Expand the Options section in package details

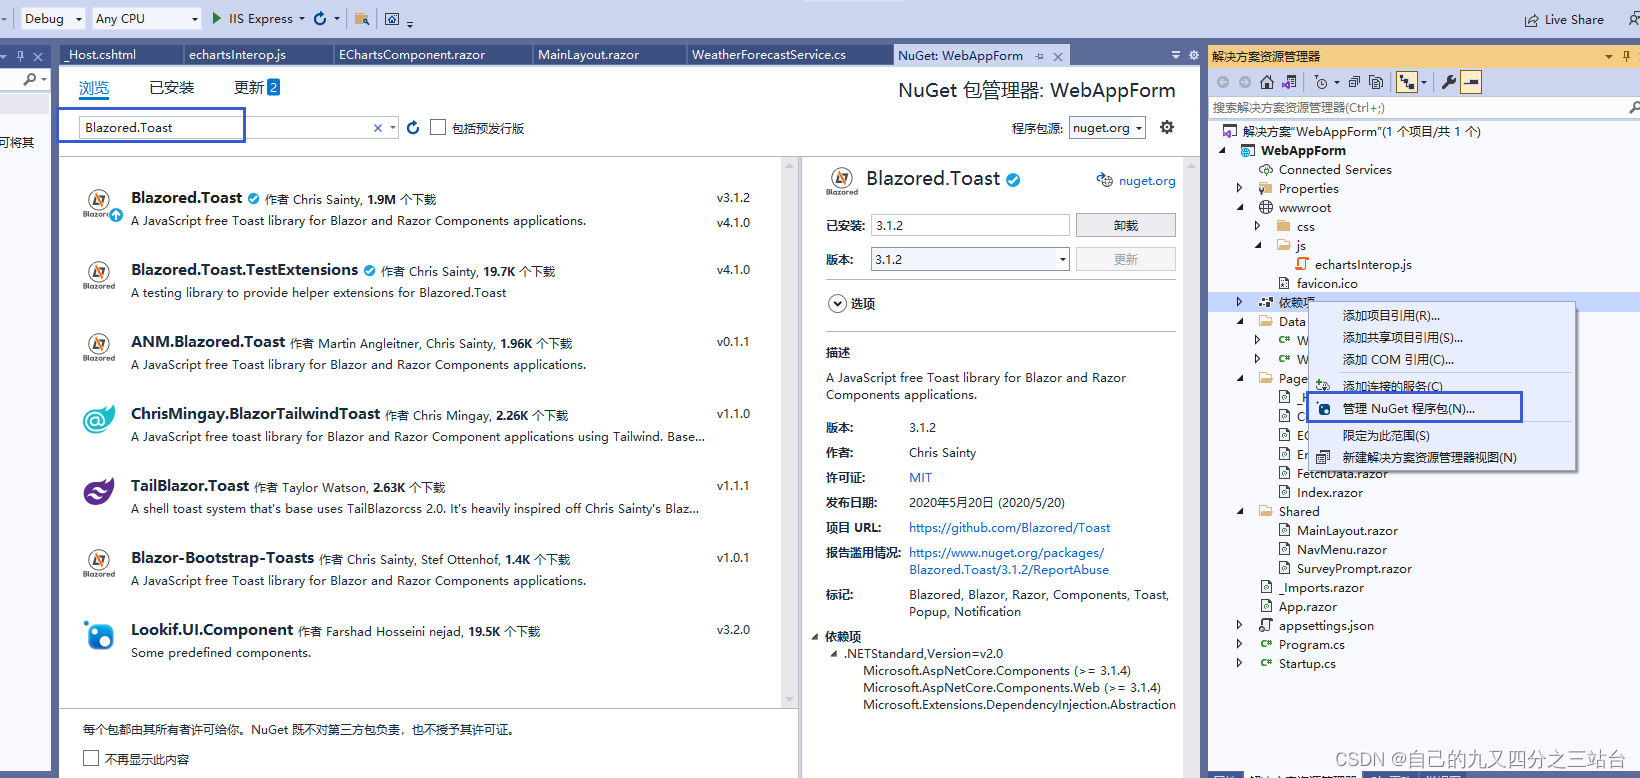click(x=837, y=303)
